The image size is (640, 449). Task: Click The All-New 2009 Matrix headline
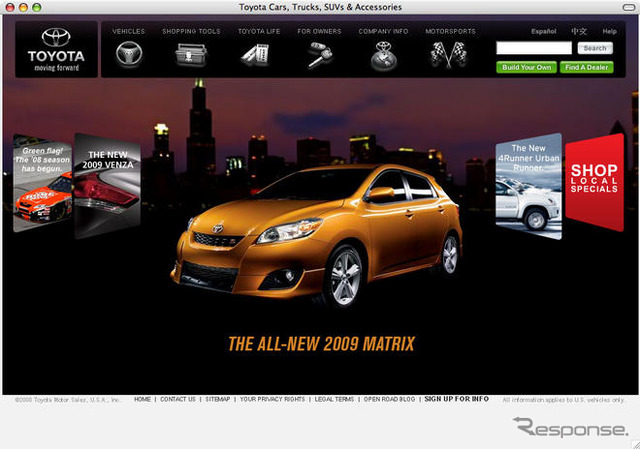coord(322,344)
